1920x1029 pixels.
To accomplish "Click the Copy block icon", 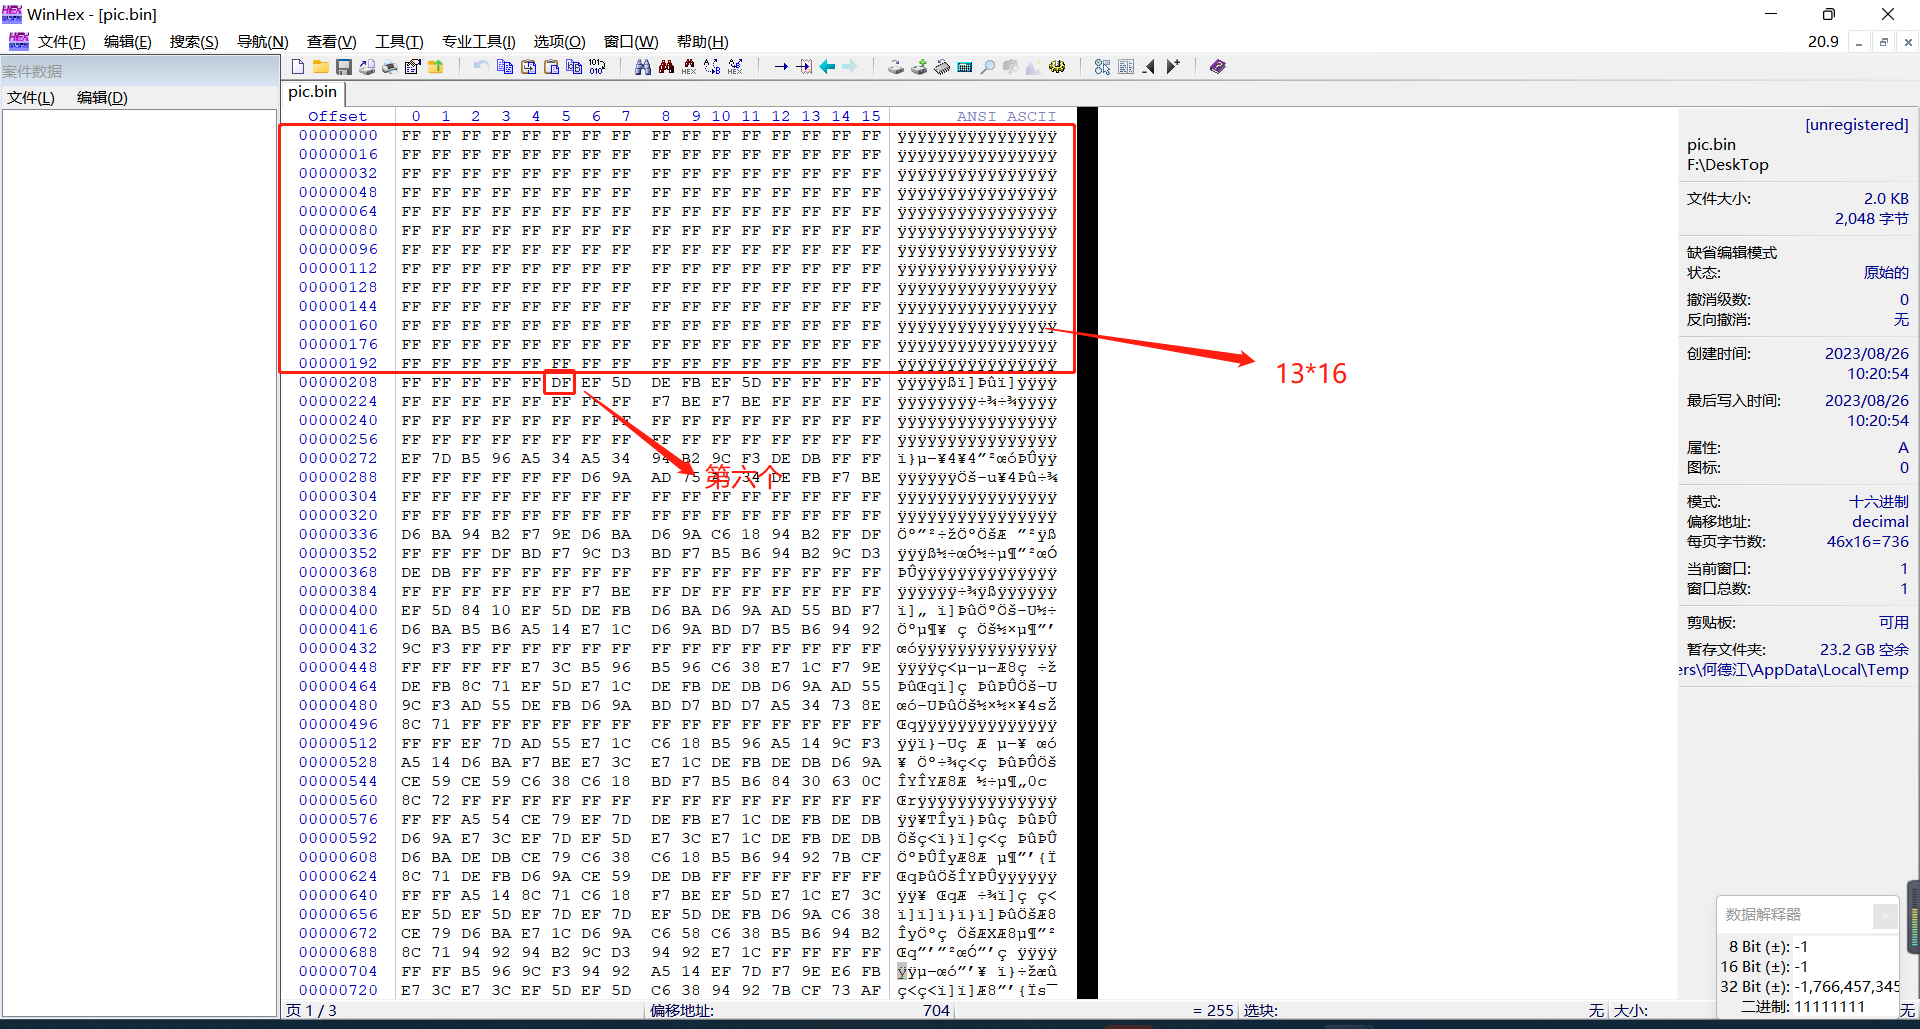I will (x=505, y=67).
